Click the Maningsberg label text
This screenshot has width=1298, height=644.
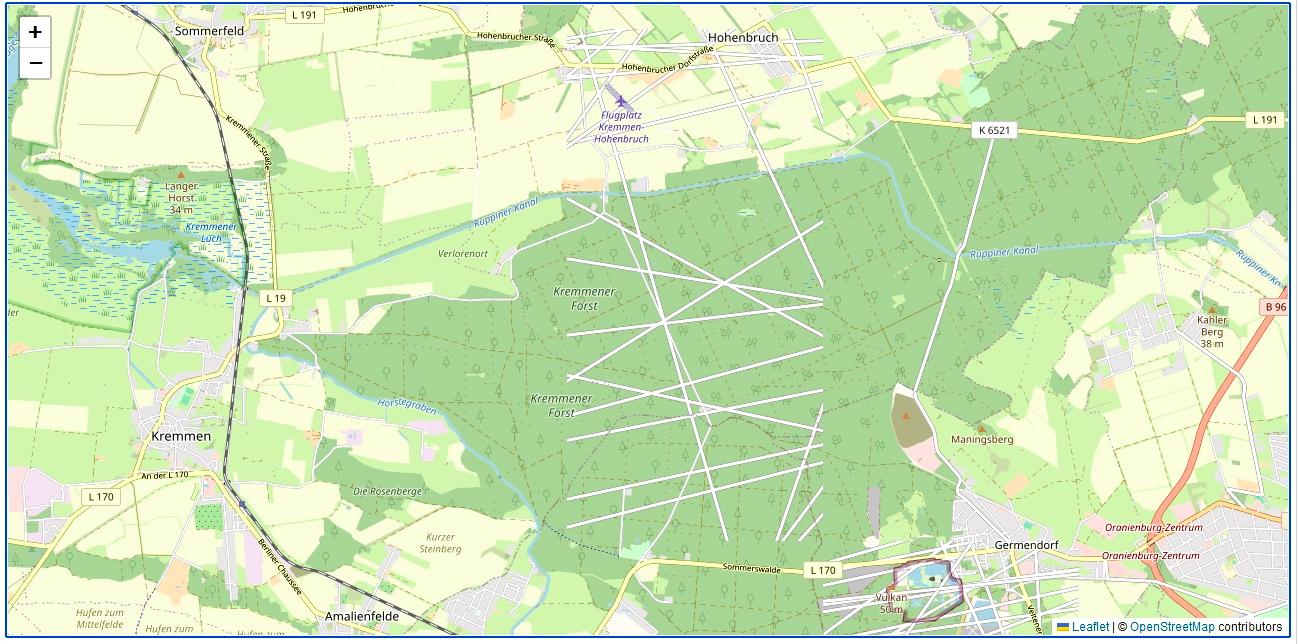(982, 440)
